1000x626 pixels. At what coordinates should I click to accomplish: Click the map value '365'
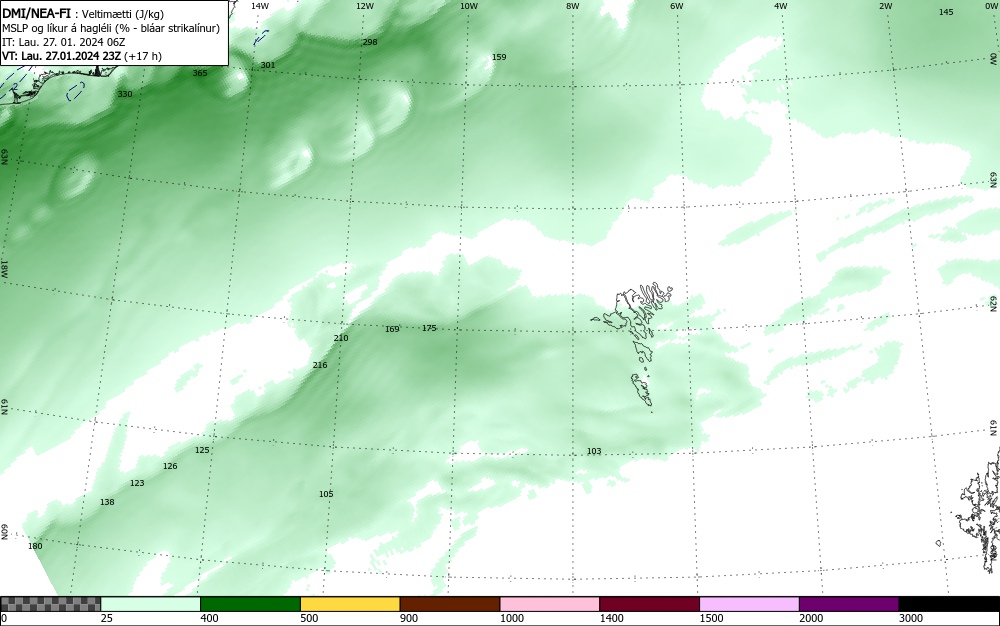[x=200, y=73]
